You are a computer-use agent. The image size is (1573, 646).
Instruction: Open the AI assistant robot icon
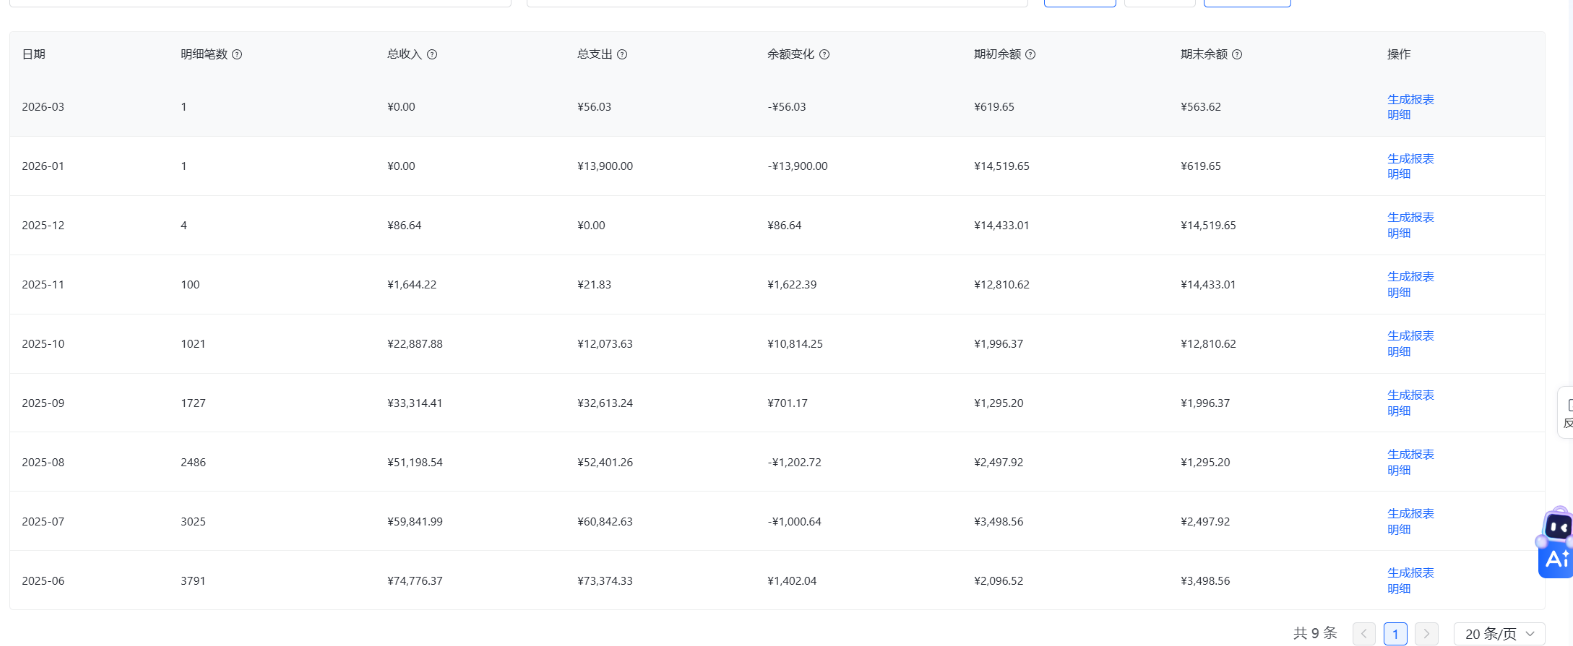pyautogui.click(x=1556, y=543)
